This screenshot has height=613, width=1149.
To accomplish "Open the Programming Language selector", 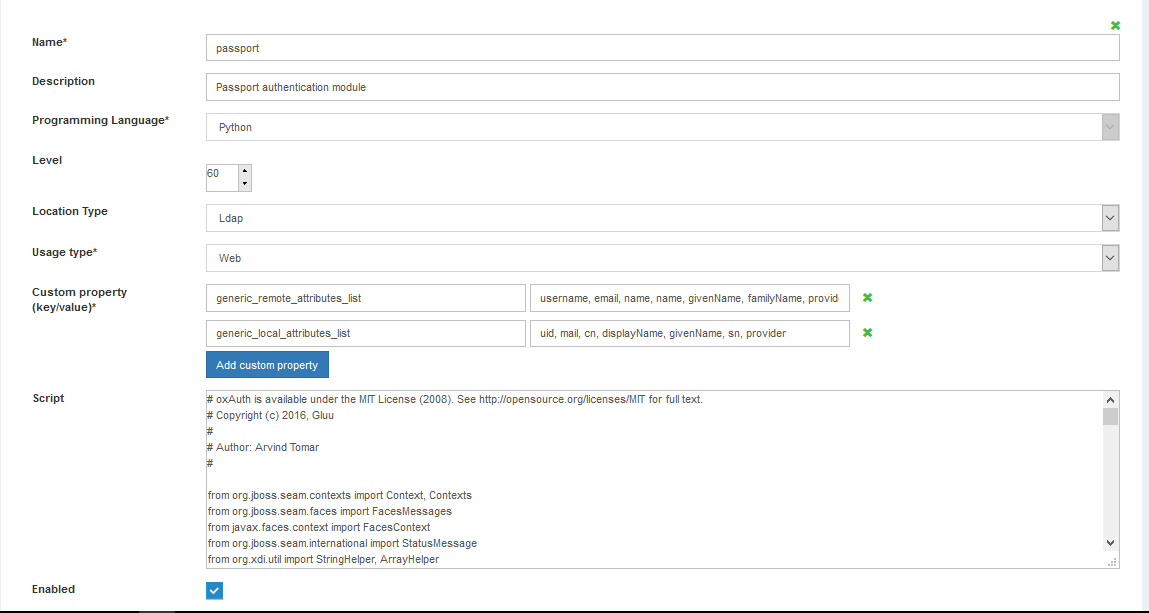I will click(x=1108, y=127).
